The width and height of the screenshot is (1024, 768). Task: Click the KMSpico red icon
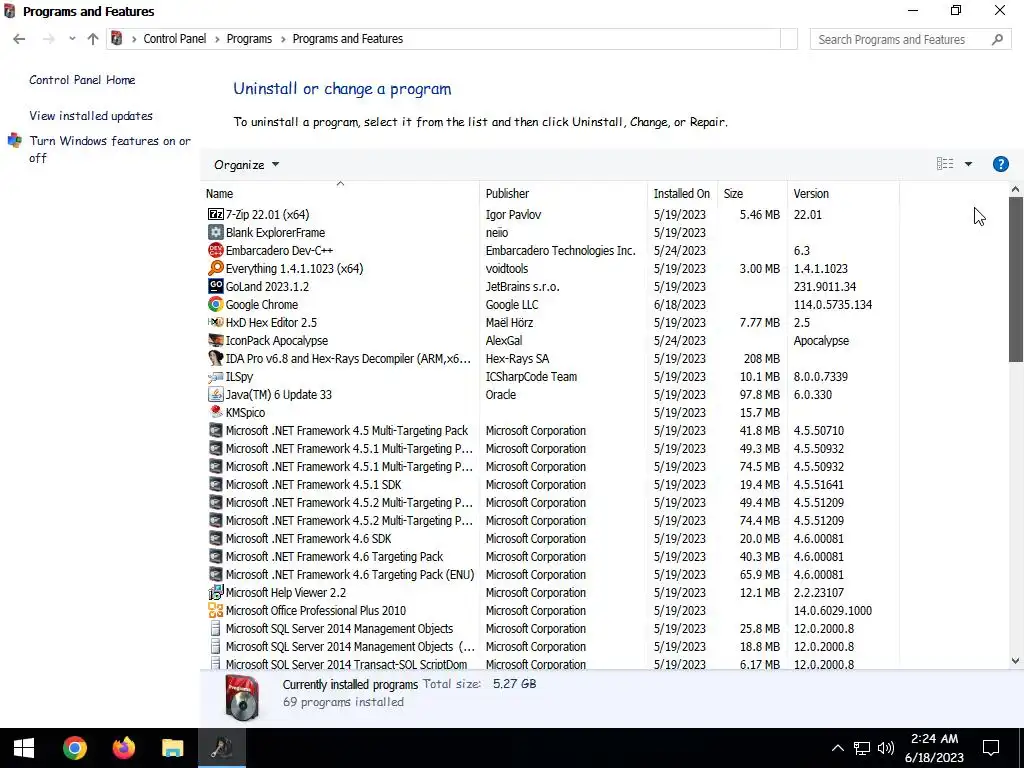point(216,411)
